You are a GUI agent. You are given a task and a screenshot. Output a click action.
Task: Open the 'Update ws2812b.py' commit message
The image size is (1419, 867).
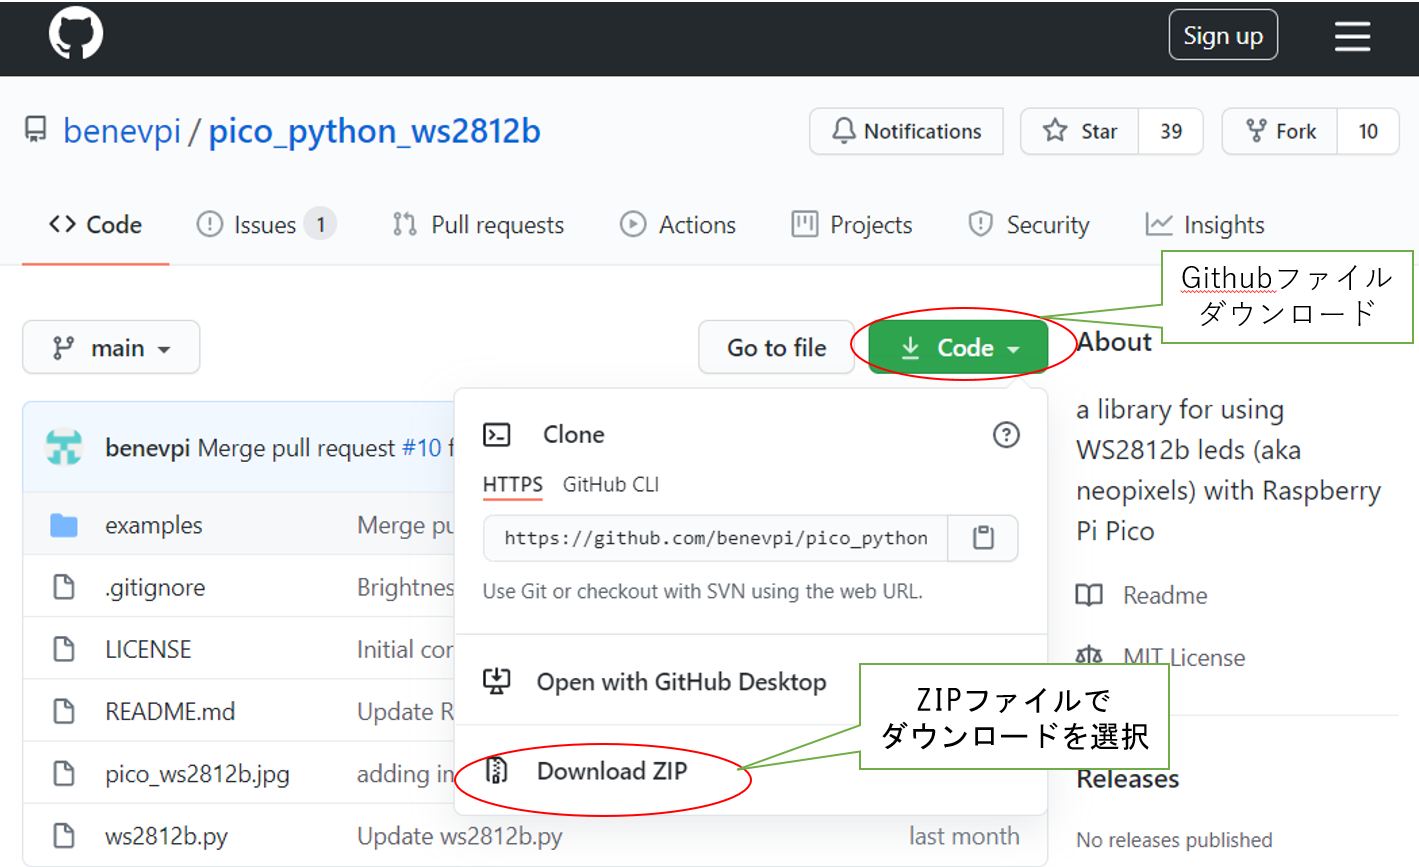coord(460,836)
